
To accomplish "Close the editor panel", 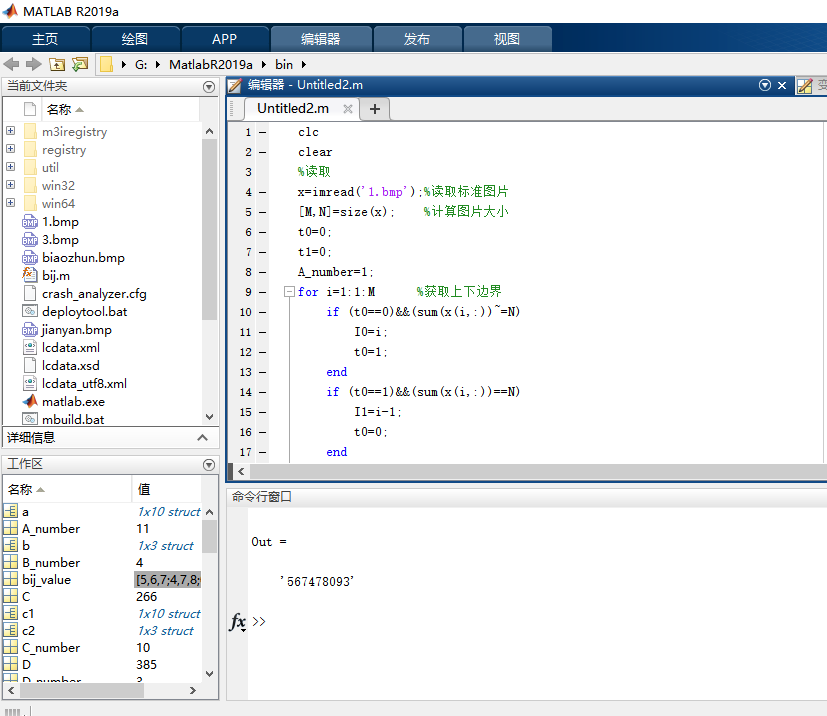I will point(782,85).
